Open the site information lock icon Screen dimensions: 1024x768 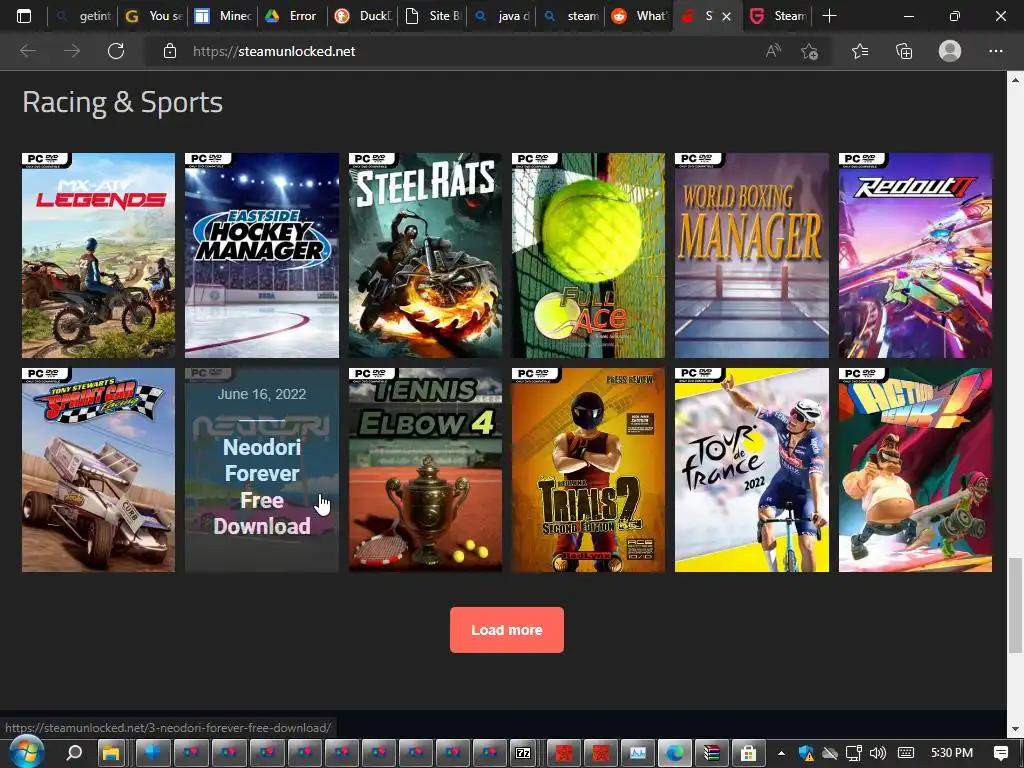[x=170, y=51]
